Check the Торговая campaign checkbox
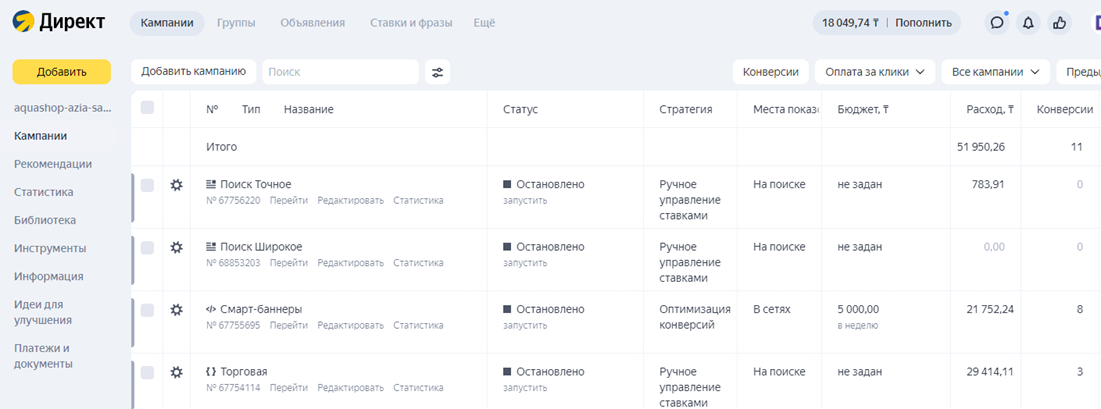Viewport: 1101px width, 409px height. (x=147, y=372)
